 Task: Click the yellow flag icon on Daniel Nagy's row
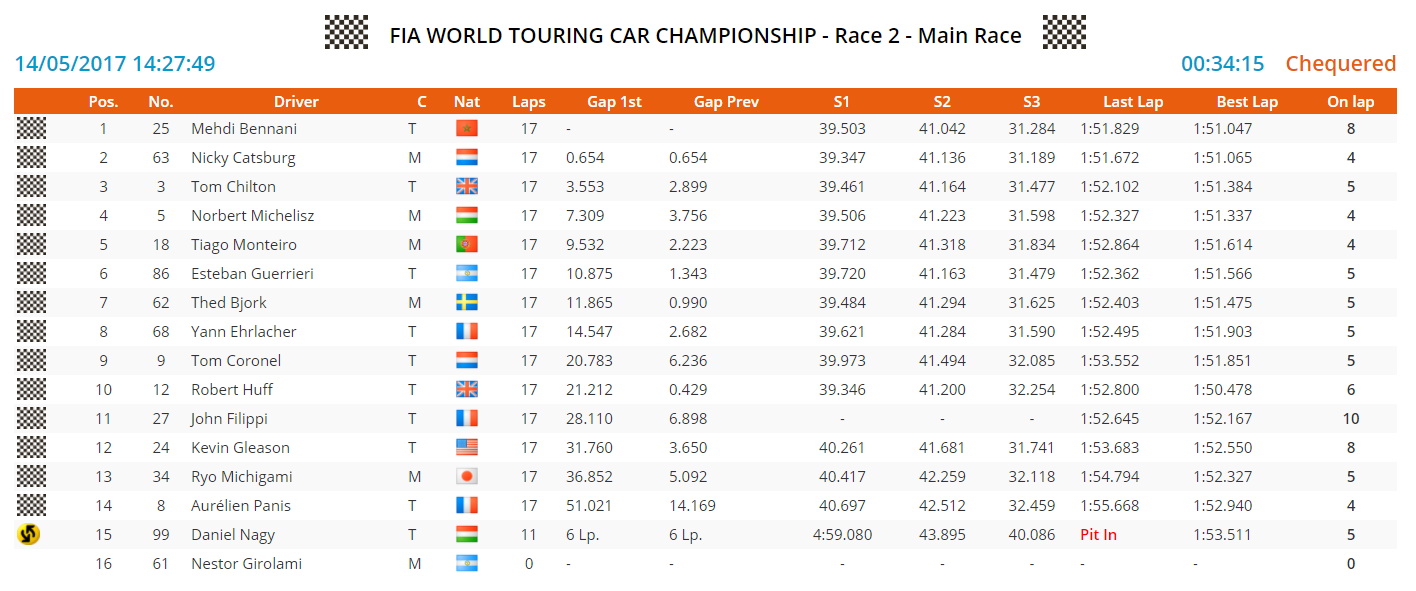pyautogui.click(x=31, y=534)
